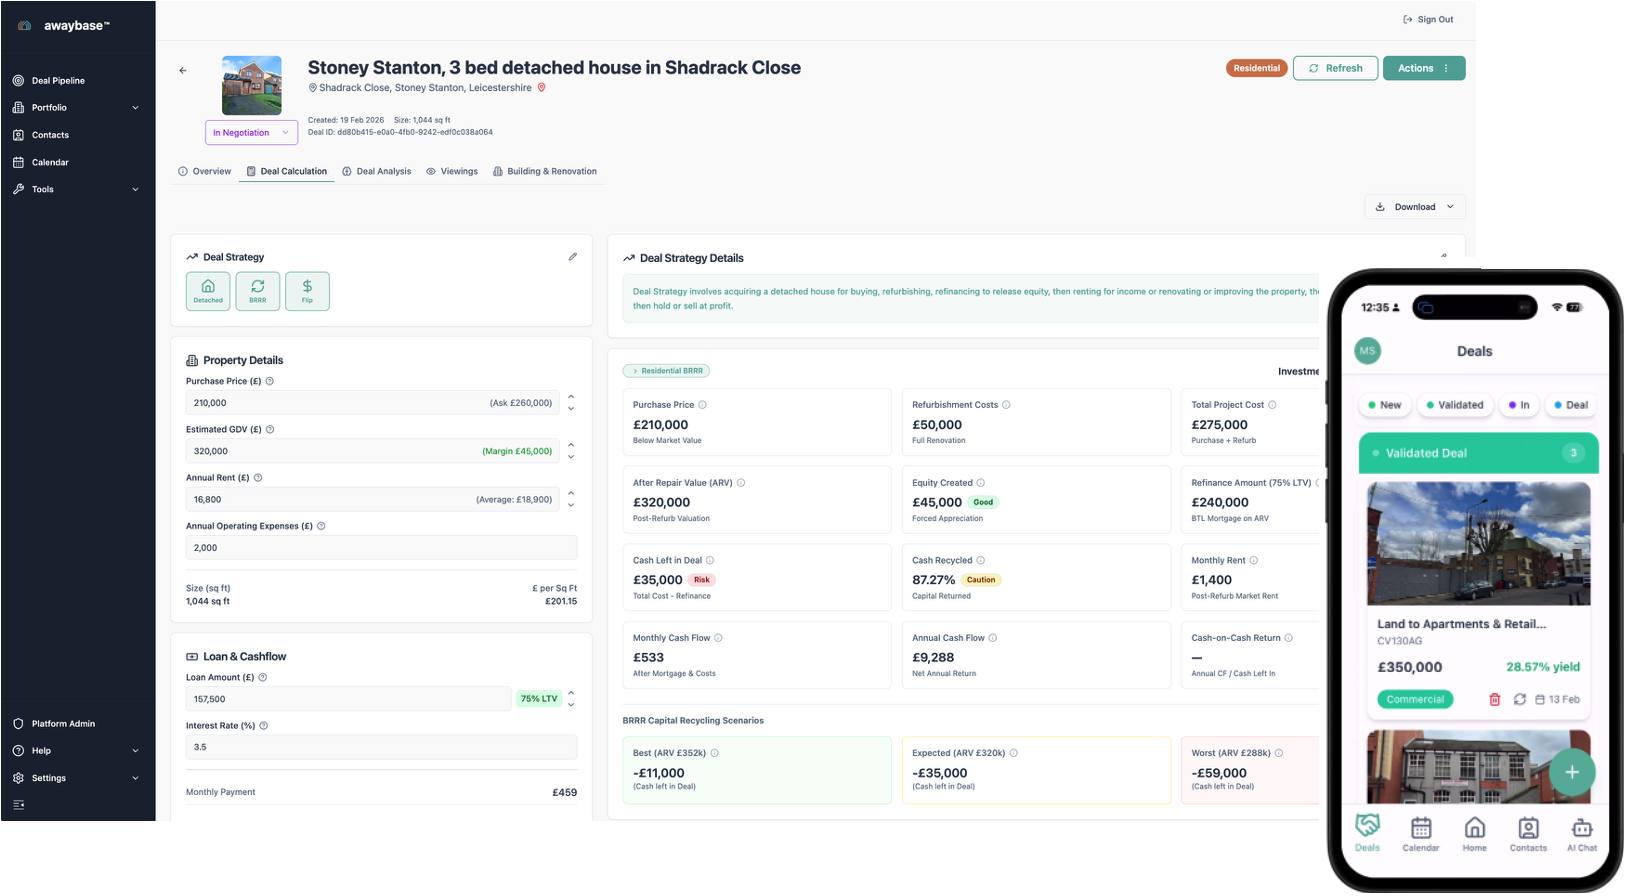The width and height of the screenshot is (1634, 896).
Task: Open Home in the phone's bottom navigation
Action: (1475, 834)
